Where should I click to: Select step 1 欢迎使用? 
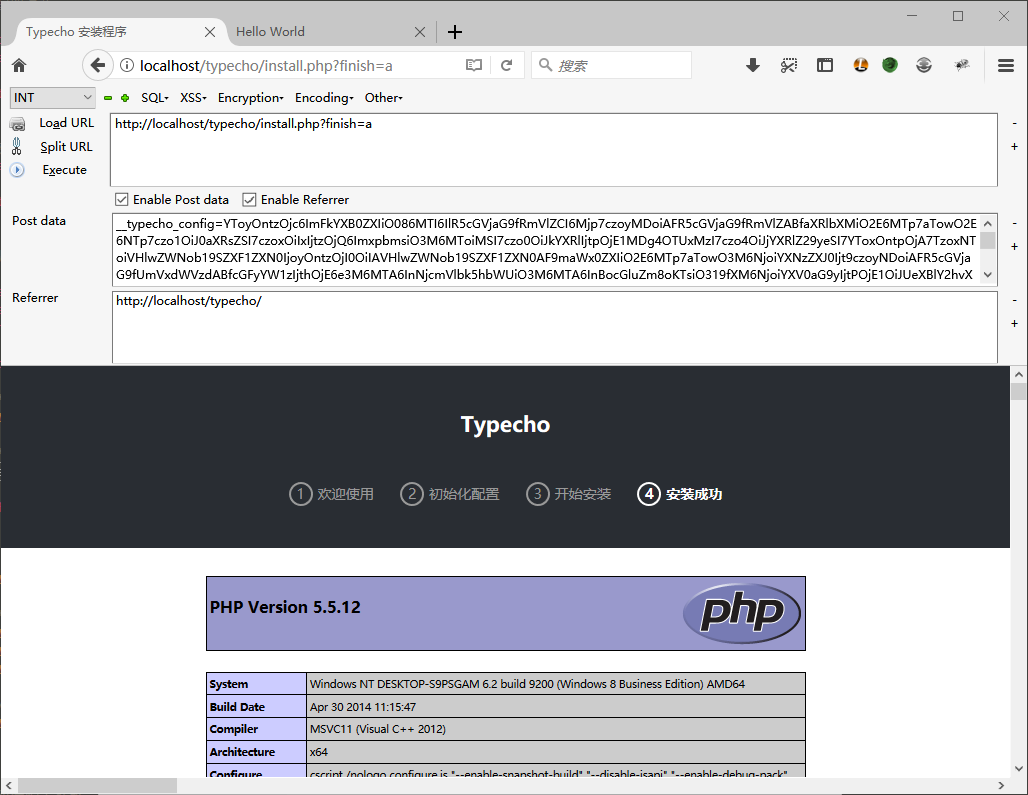point(331,494)
